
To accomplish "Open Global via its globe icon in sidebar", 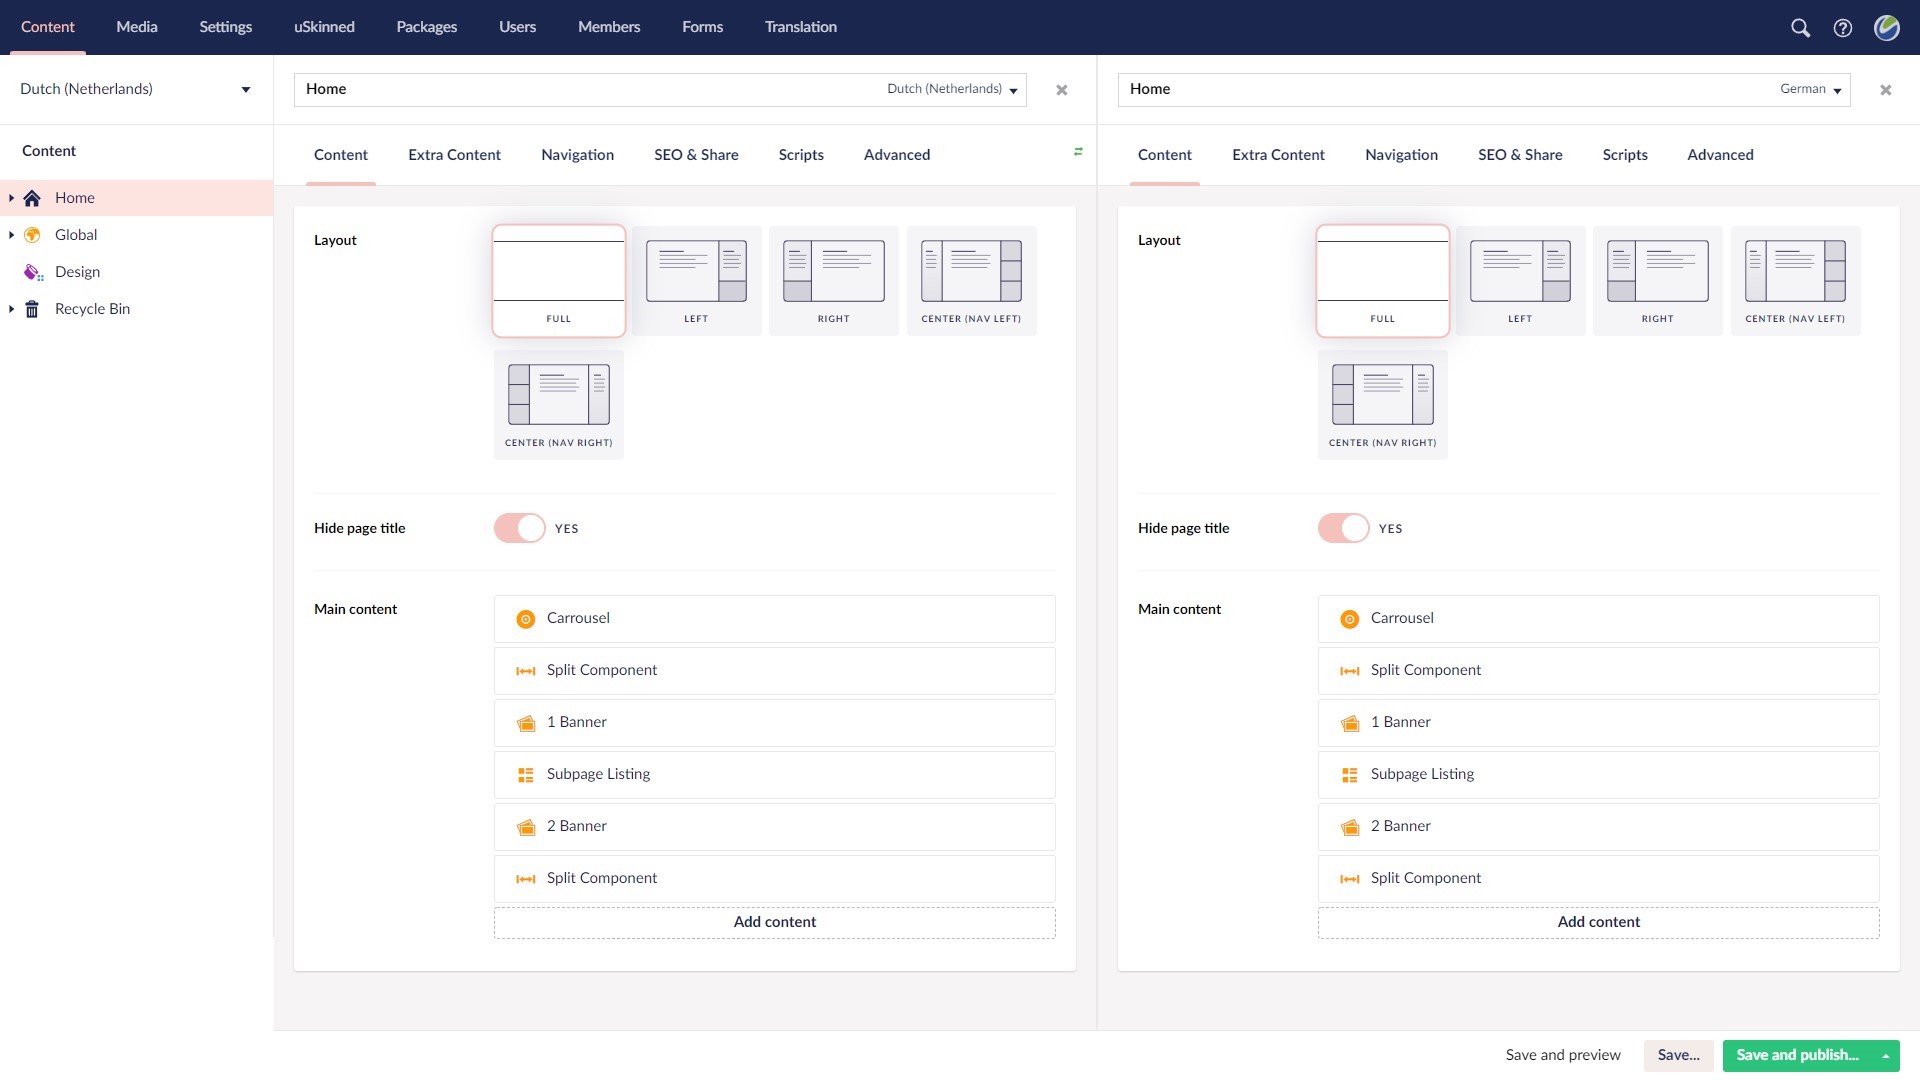I will point(31,234).
